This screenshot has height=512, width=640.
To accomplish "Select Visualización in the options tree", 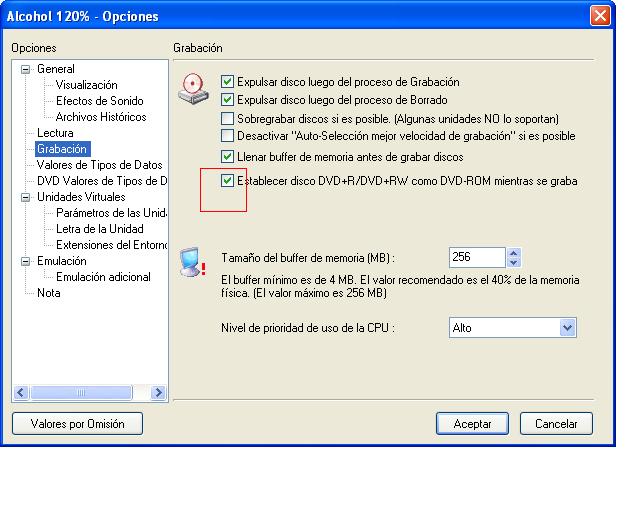I will pos(87,85).
